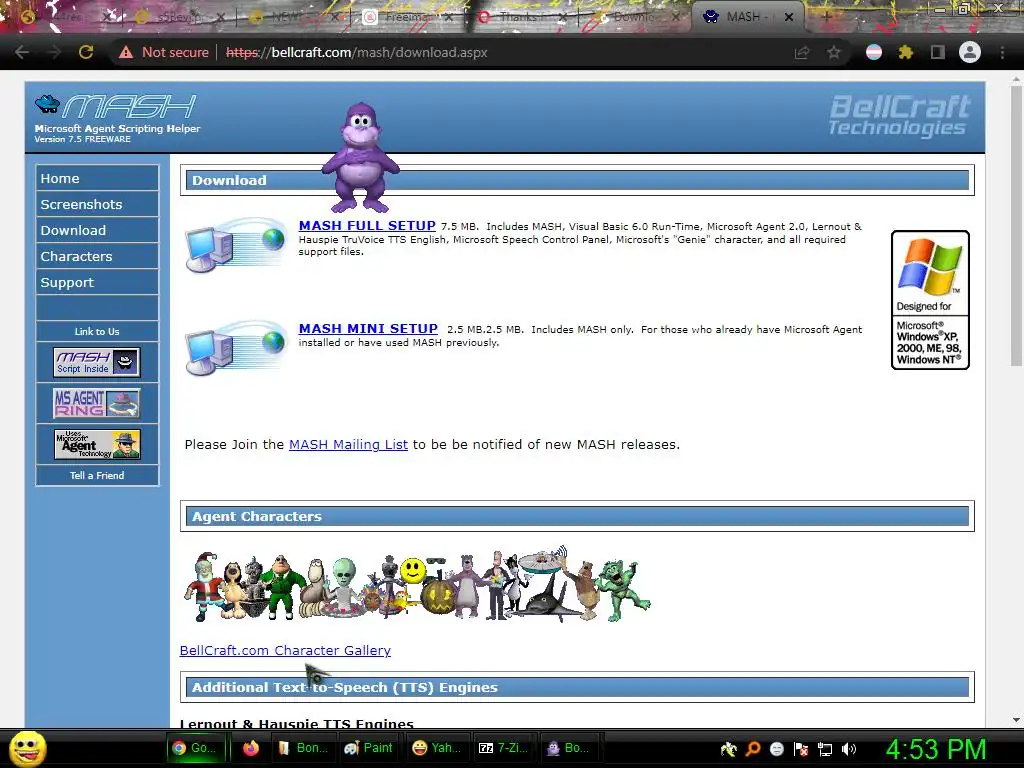Click the scrollbar down arrow

click(1016, 720)
